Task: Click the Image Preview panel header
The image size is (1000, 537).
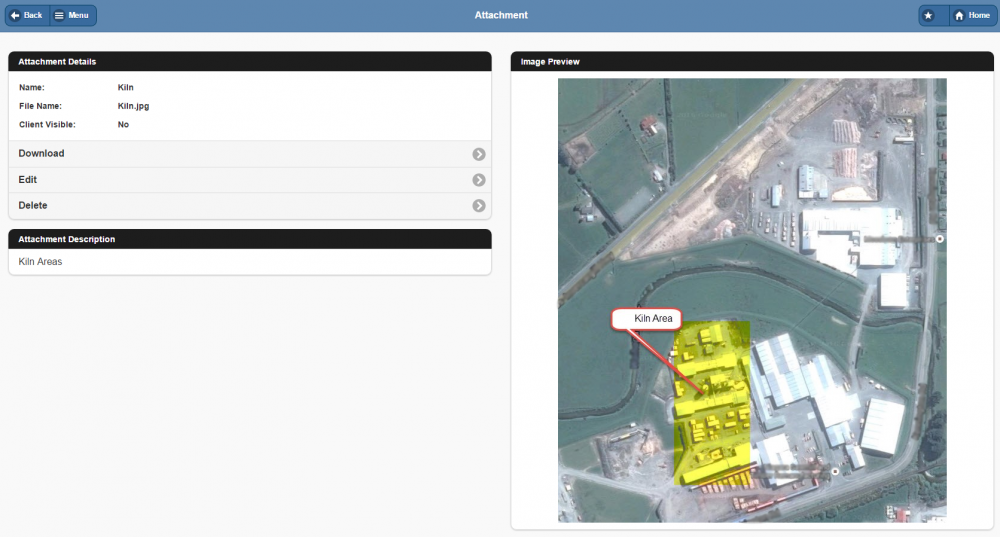Action: pos(751,62)
